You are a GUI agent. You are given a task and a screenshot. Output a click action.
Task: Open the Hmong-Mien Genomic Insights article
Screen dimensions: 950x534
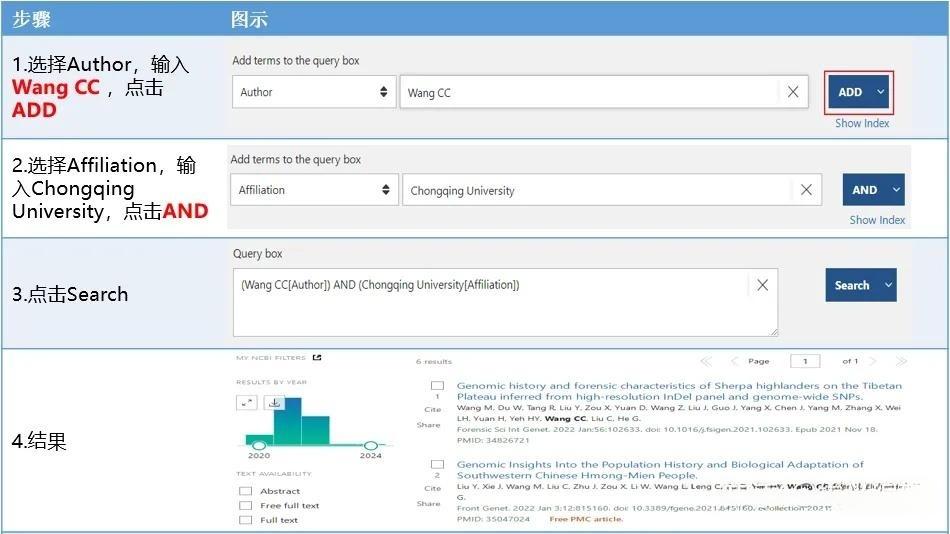click(660, 470)
